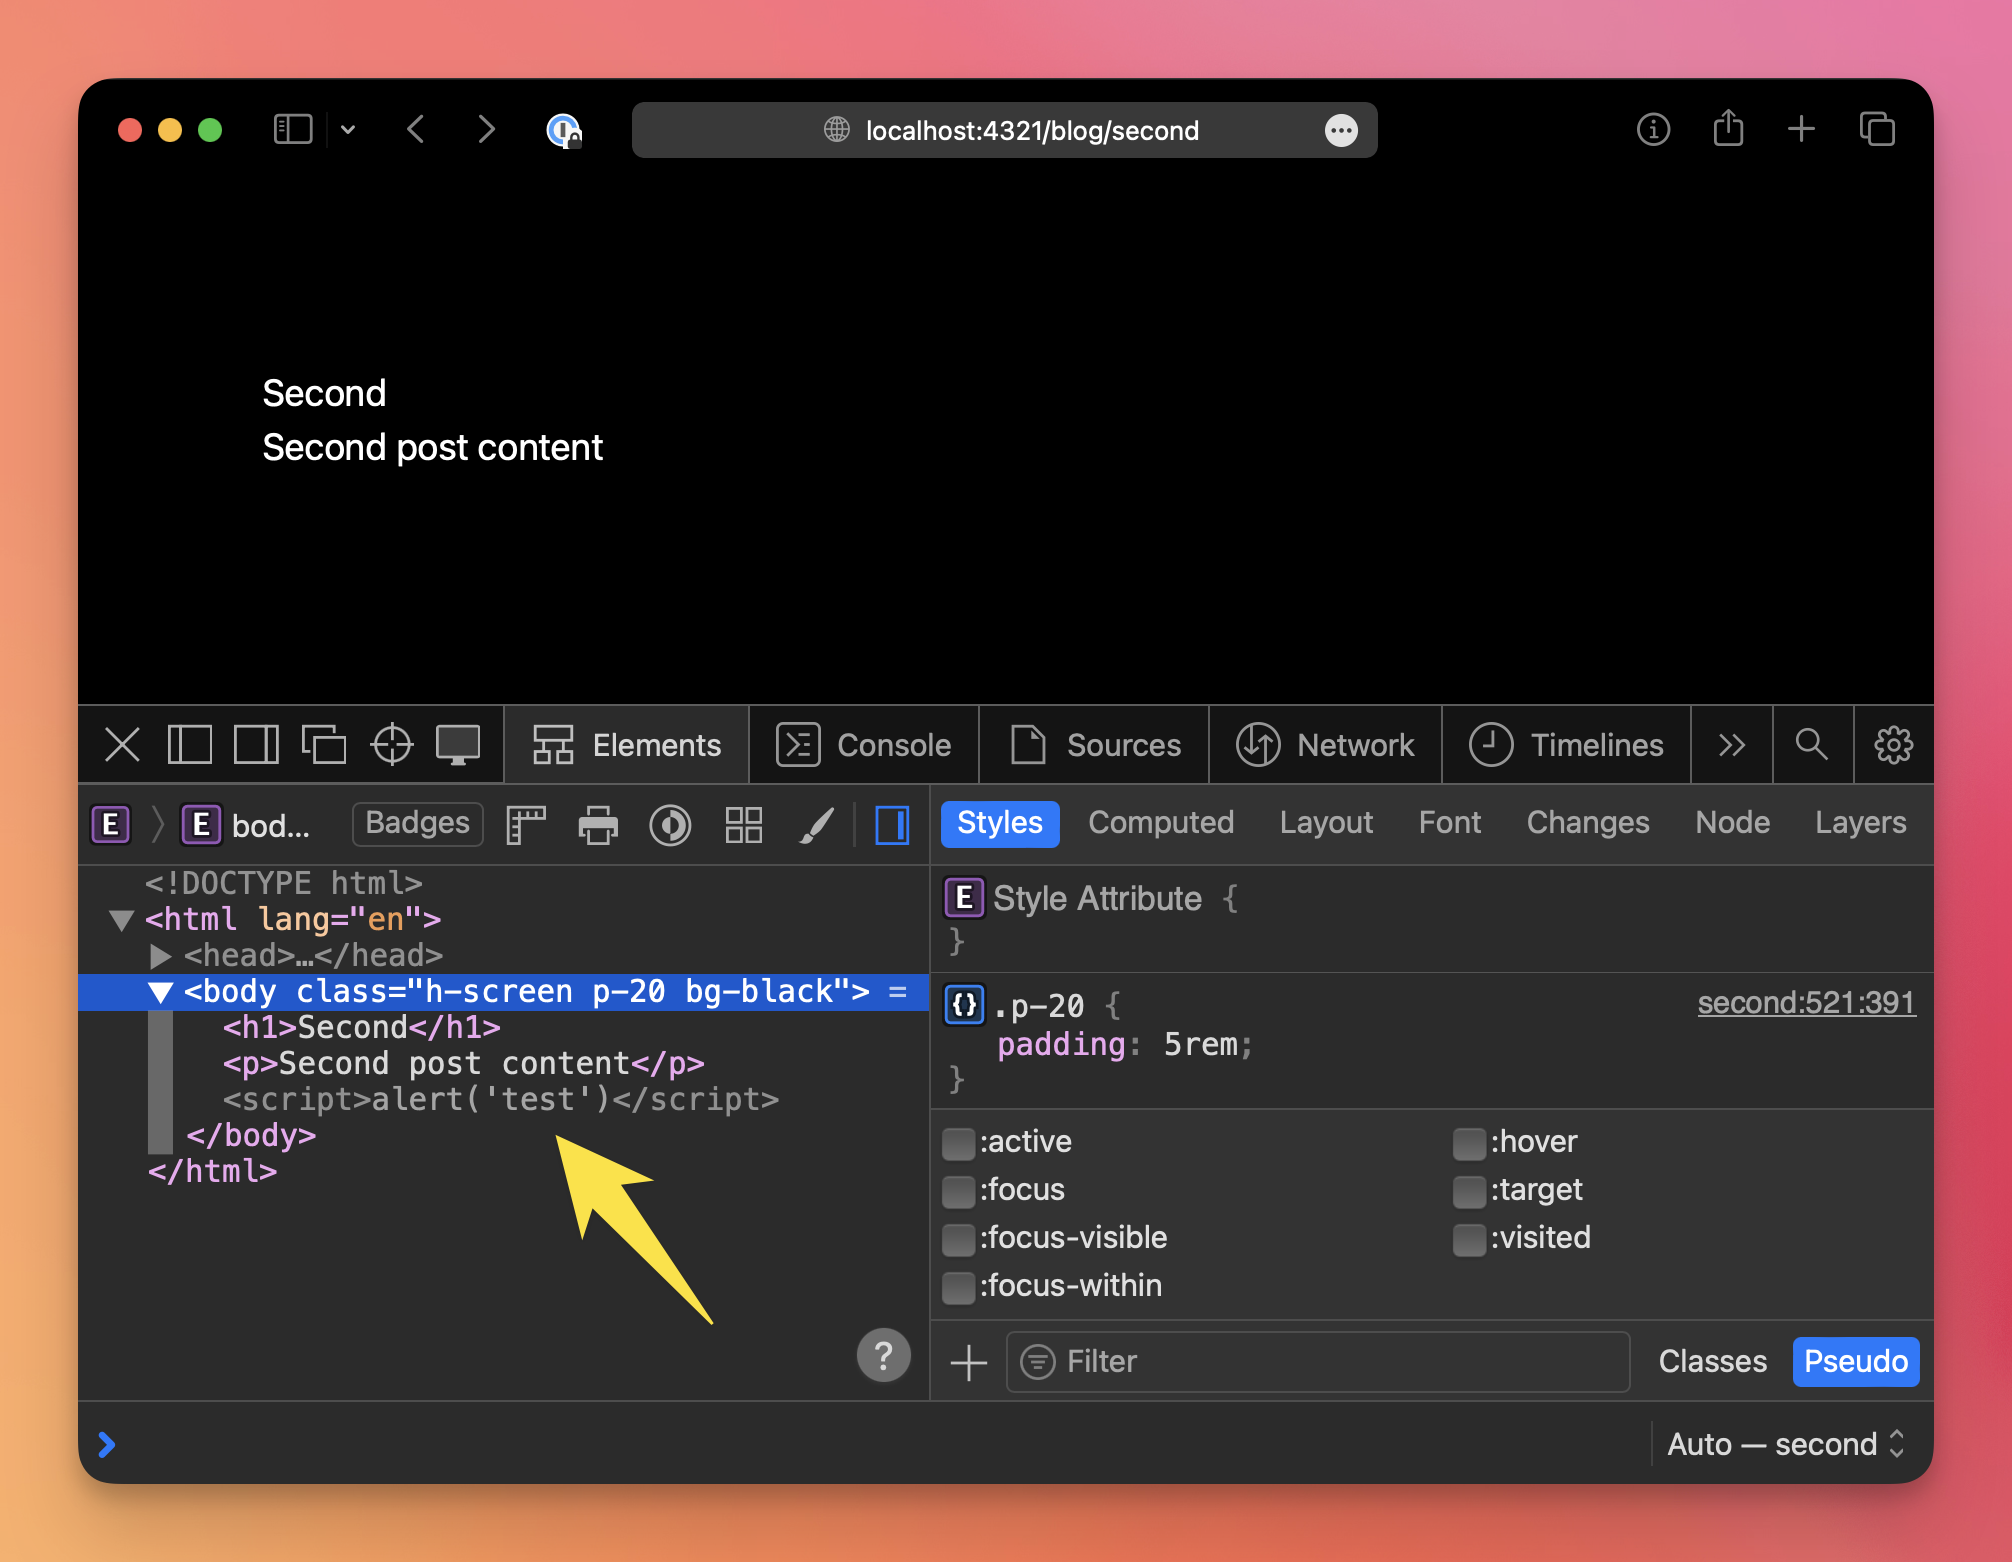Open the second:521:391 source link
The image size is (2012, 1562).
tap(1806, 1003)
